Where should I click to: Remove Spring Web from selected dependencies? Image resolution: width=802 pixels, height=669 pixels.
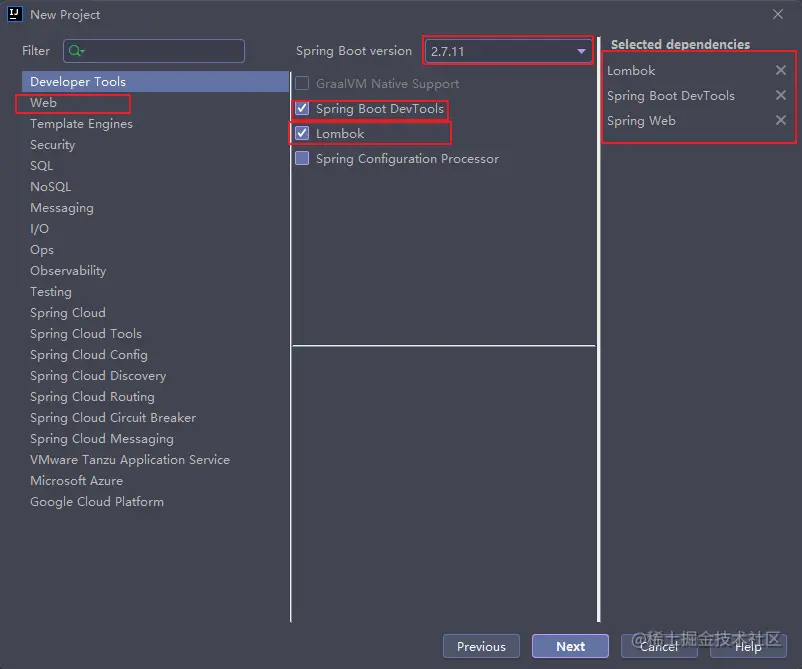tap(781, 120)
